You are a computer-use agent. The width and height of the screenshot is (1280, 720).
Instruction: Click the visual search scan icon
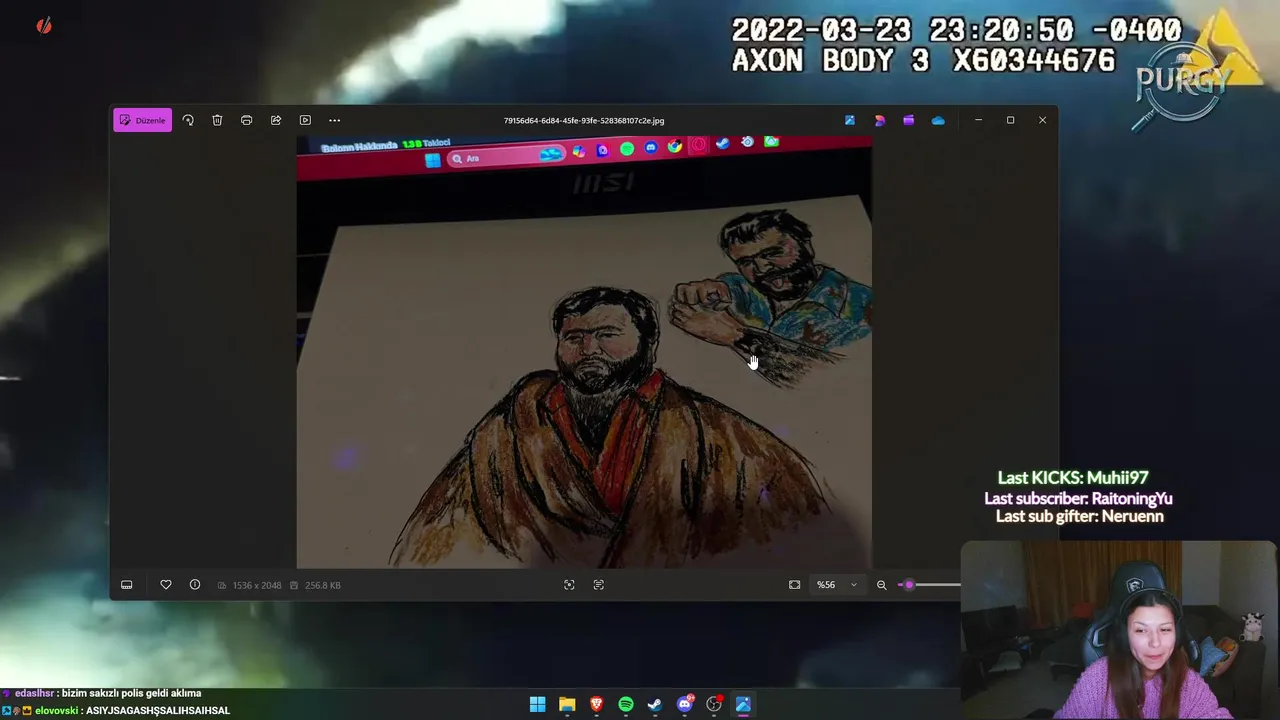569,585
